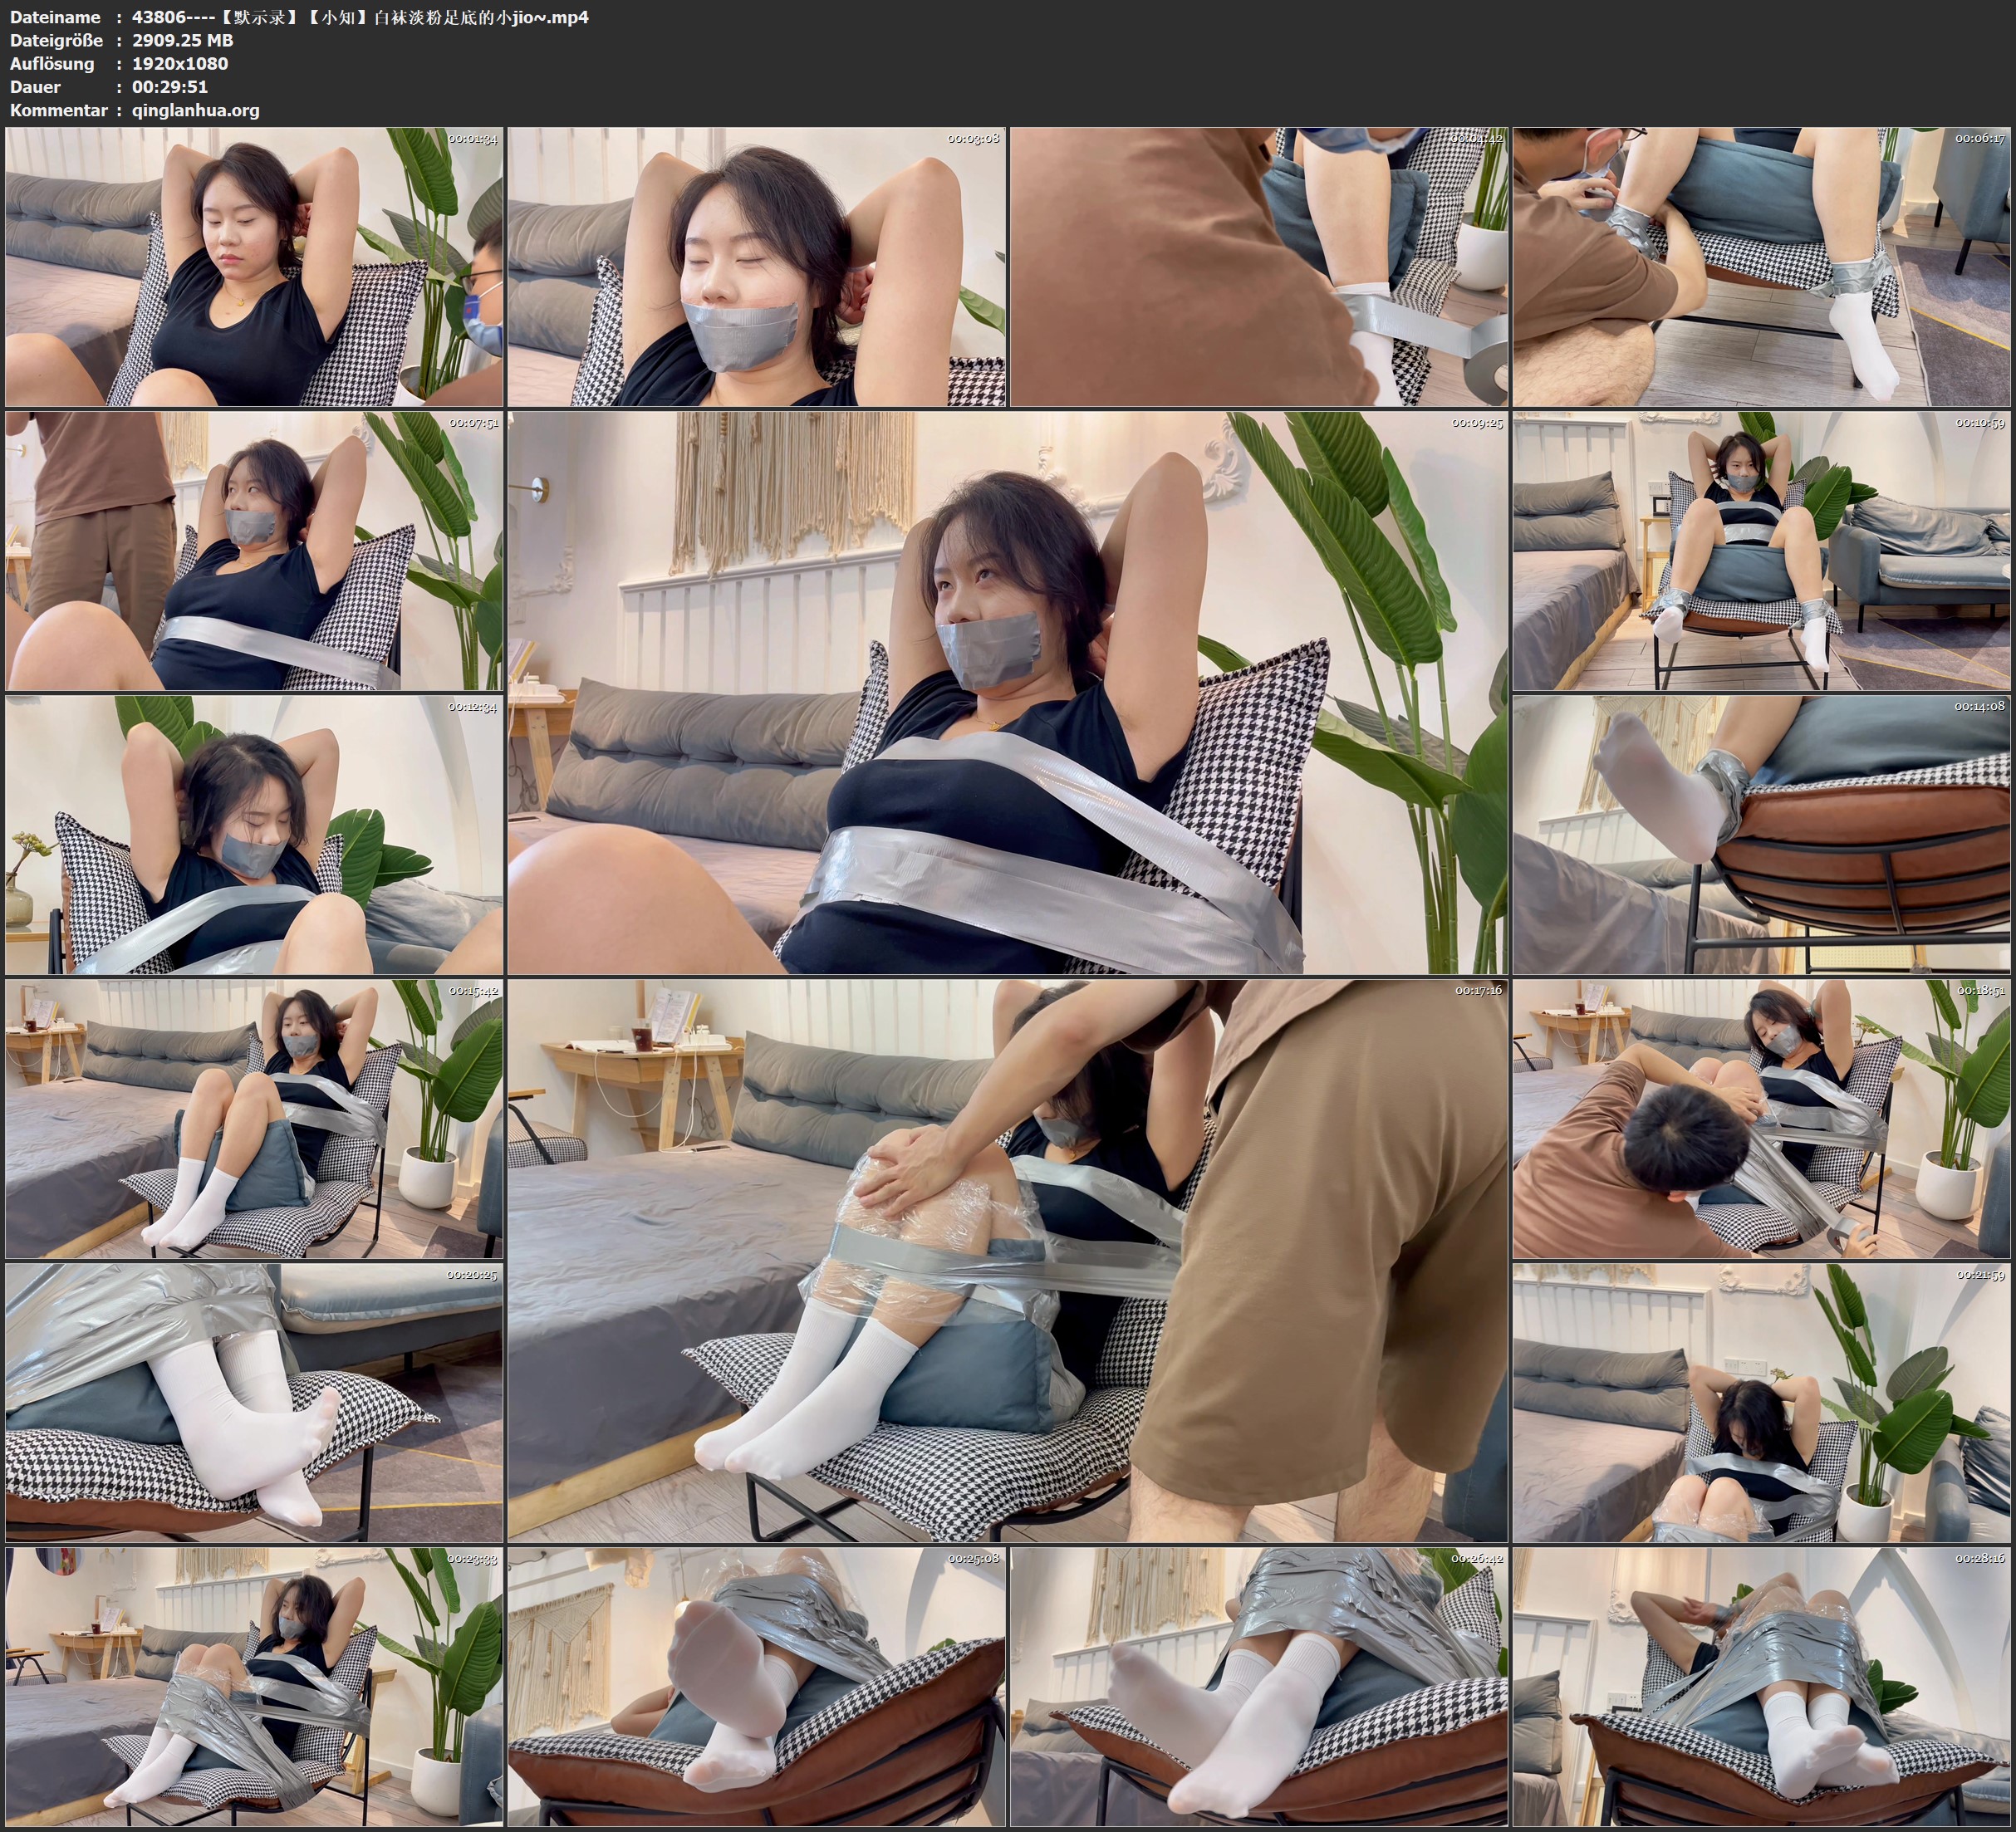This screenshot has height=1832, width=2016.
Task: Open the thumbnail timestamped 00:07:51
Action: tap(254, 551)
